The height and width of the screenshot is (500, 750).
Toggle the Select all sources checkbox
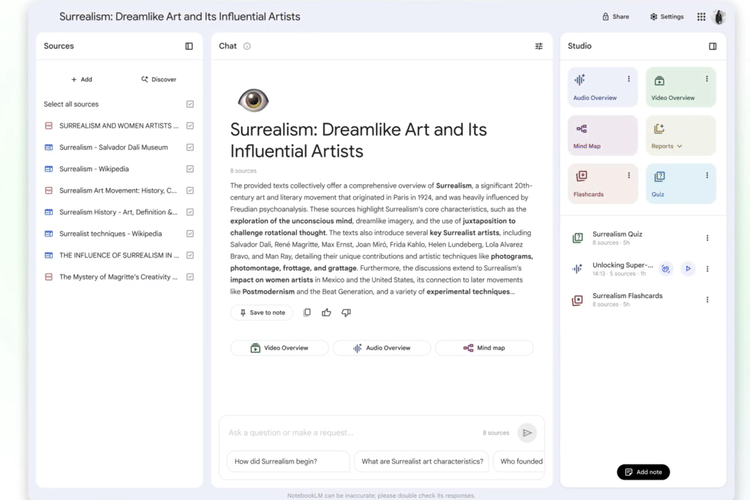[190, 104]
